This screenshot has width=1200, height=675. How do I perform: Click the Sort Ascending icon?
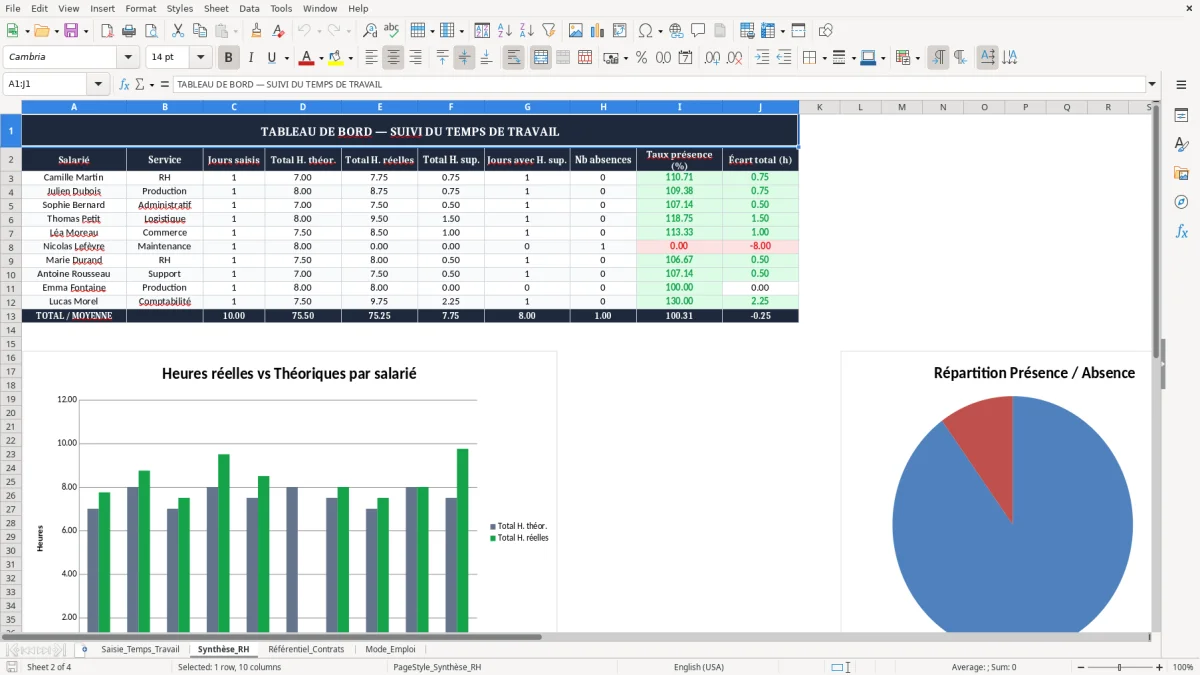coord(505,31)
